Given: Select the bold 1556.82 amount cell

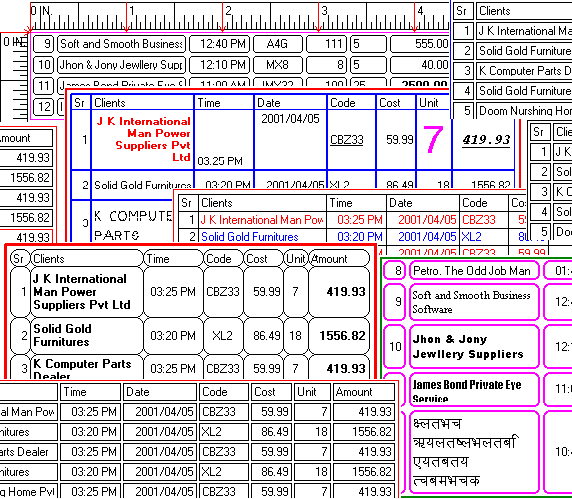Looking at the screenshot, I should click(339, 336).
